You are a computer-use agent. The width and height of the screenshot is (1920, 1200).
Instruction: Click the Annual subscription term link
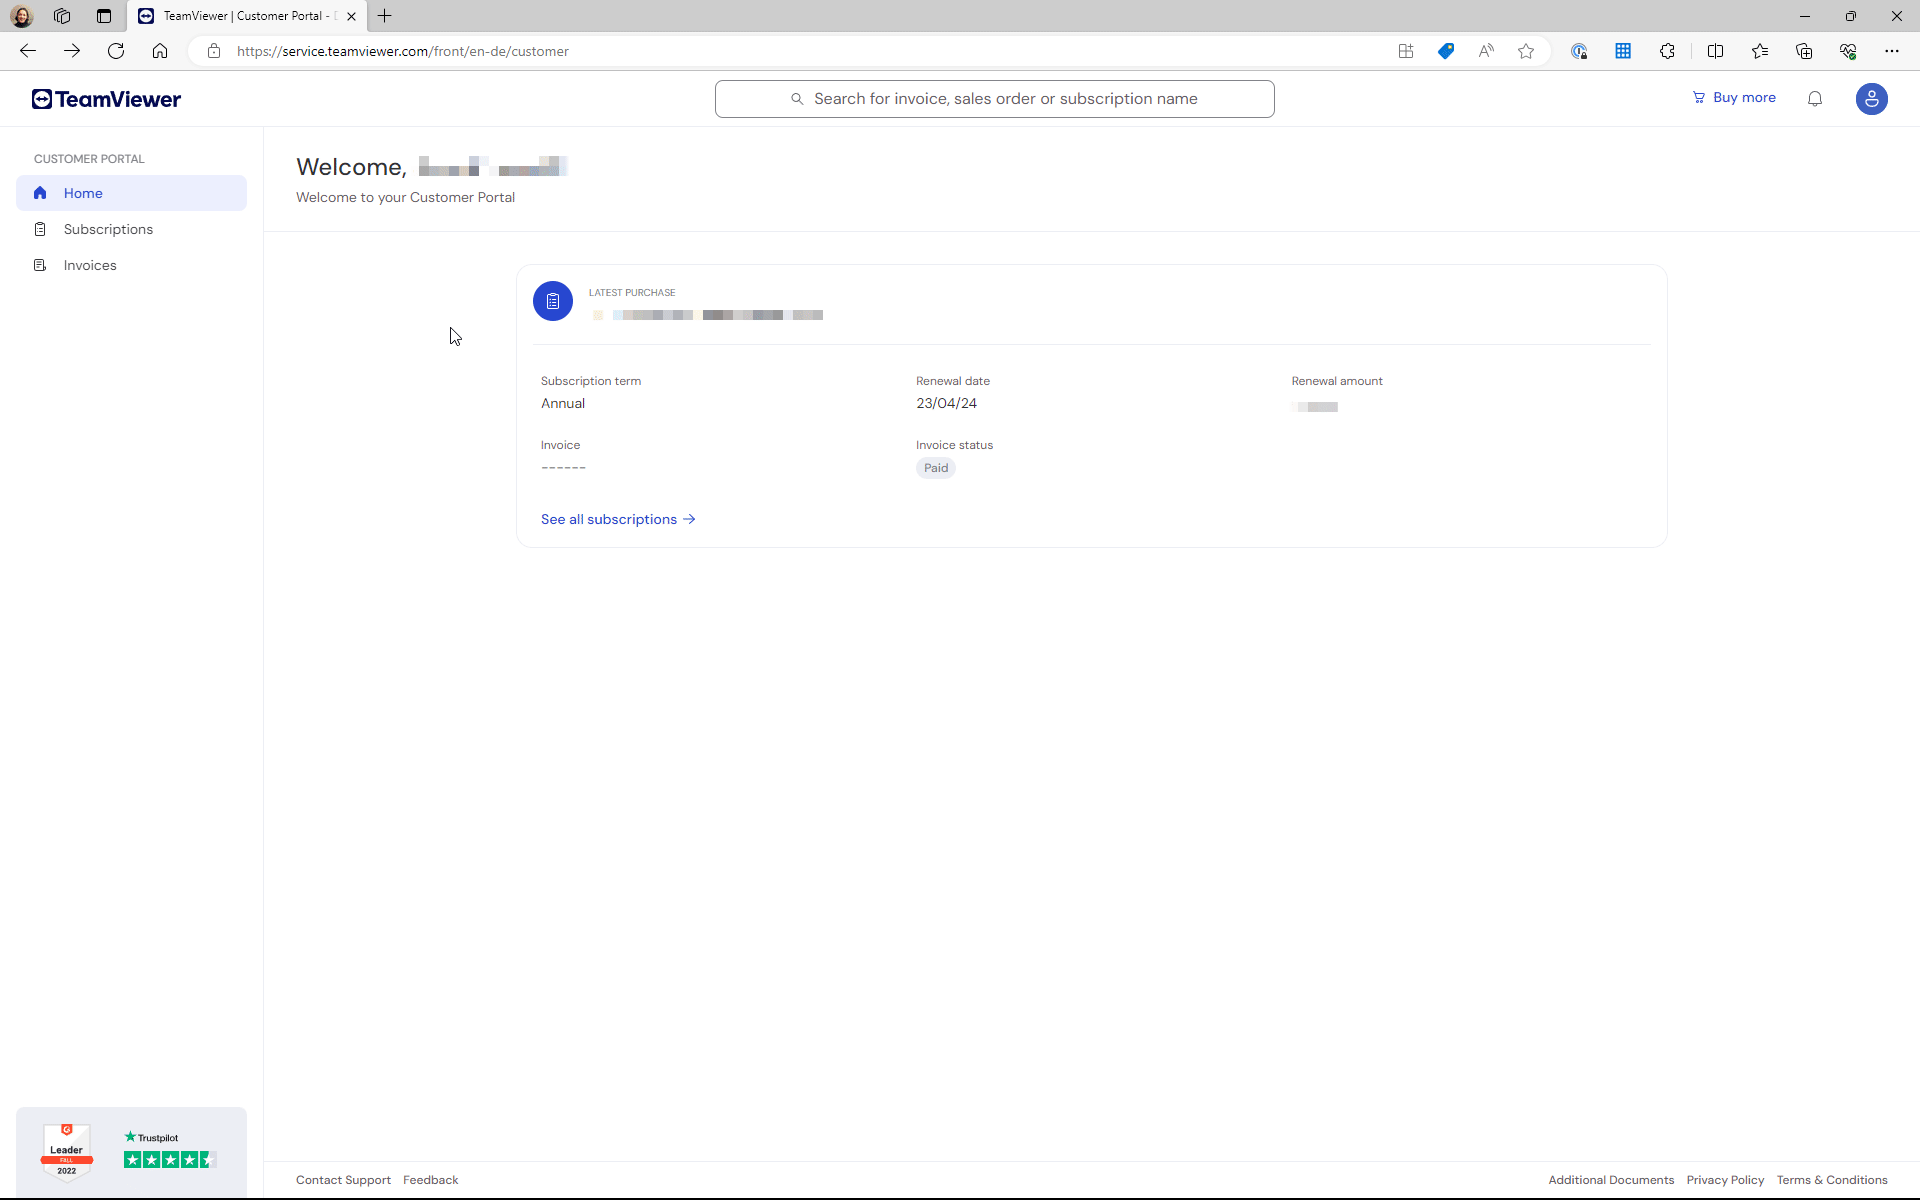point(563,402)
